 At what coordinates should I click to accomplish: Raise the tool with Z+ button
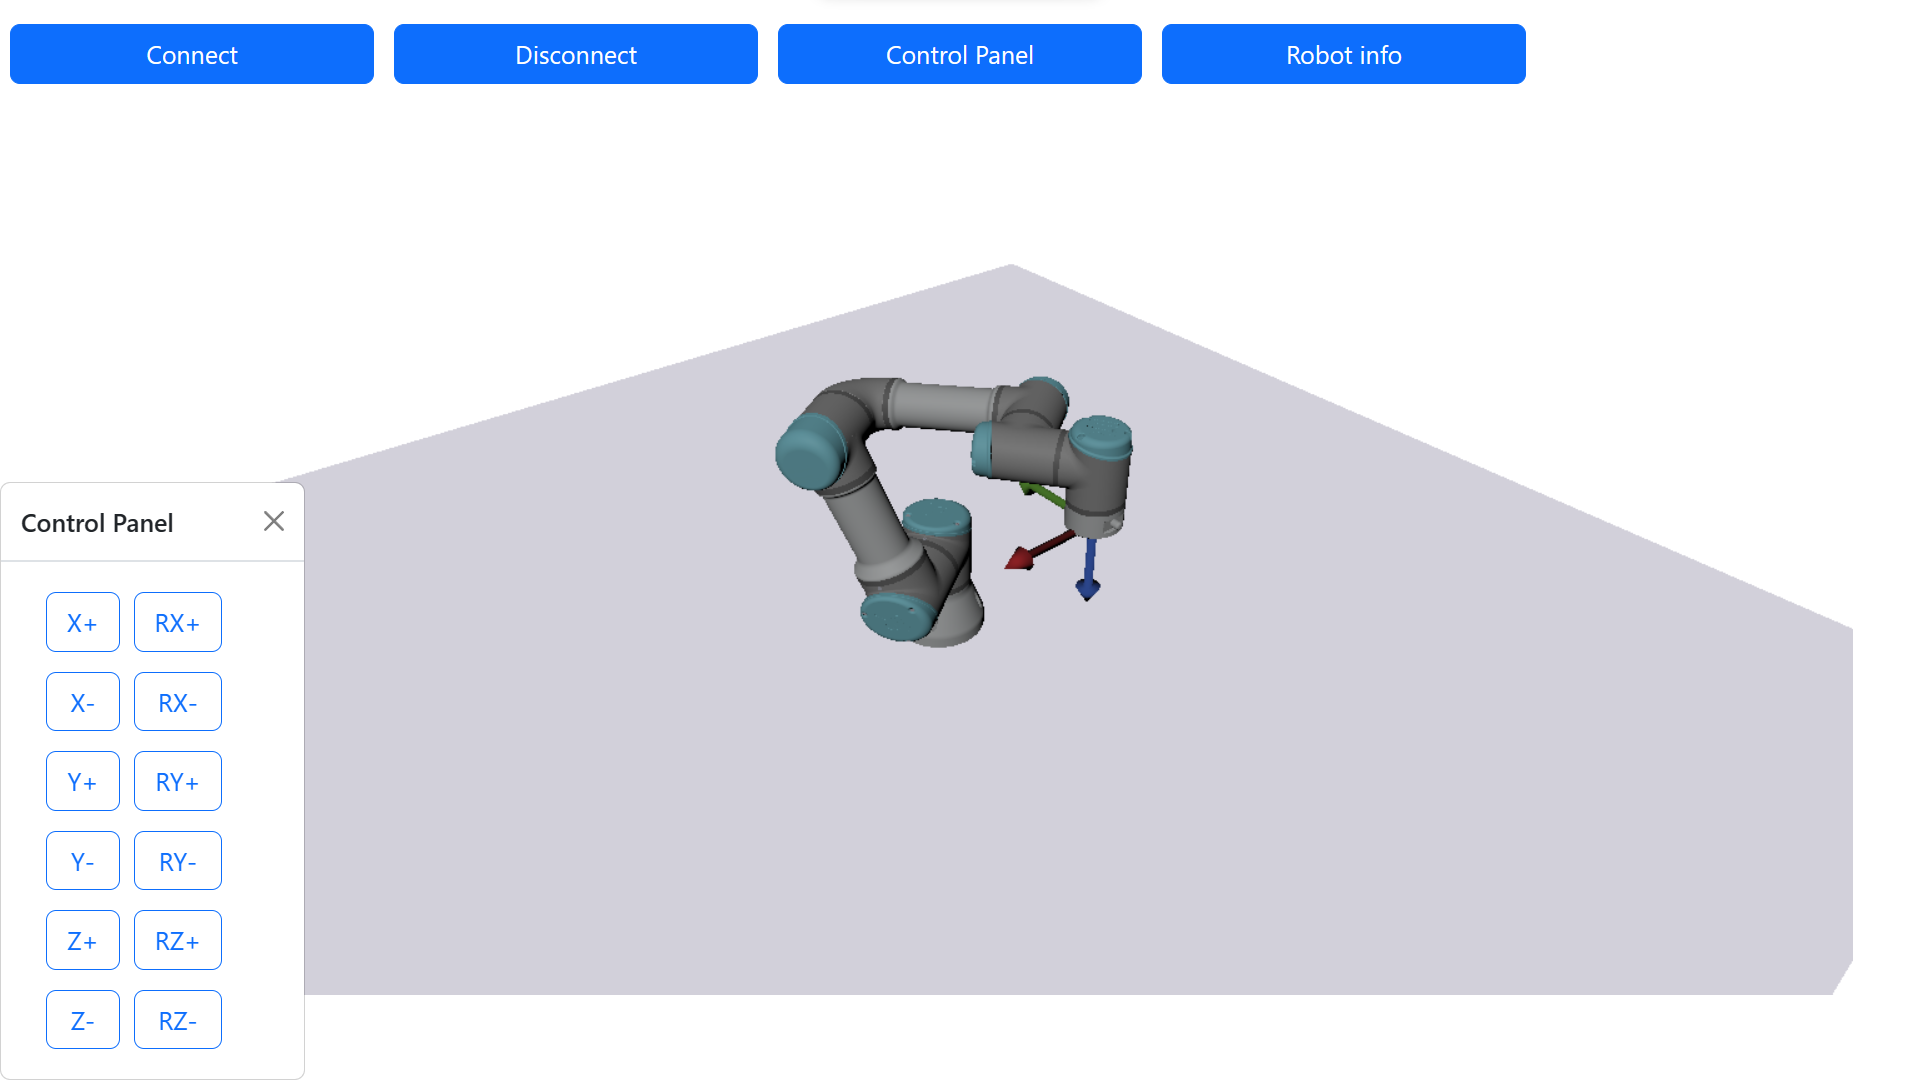point(83,940)
